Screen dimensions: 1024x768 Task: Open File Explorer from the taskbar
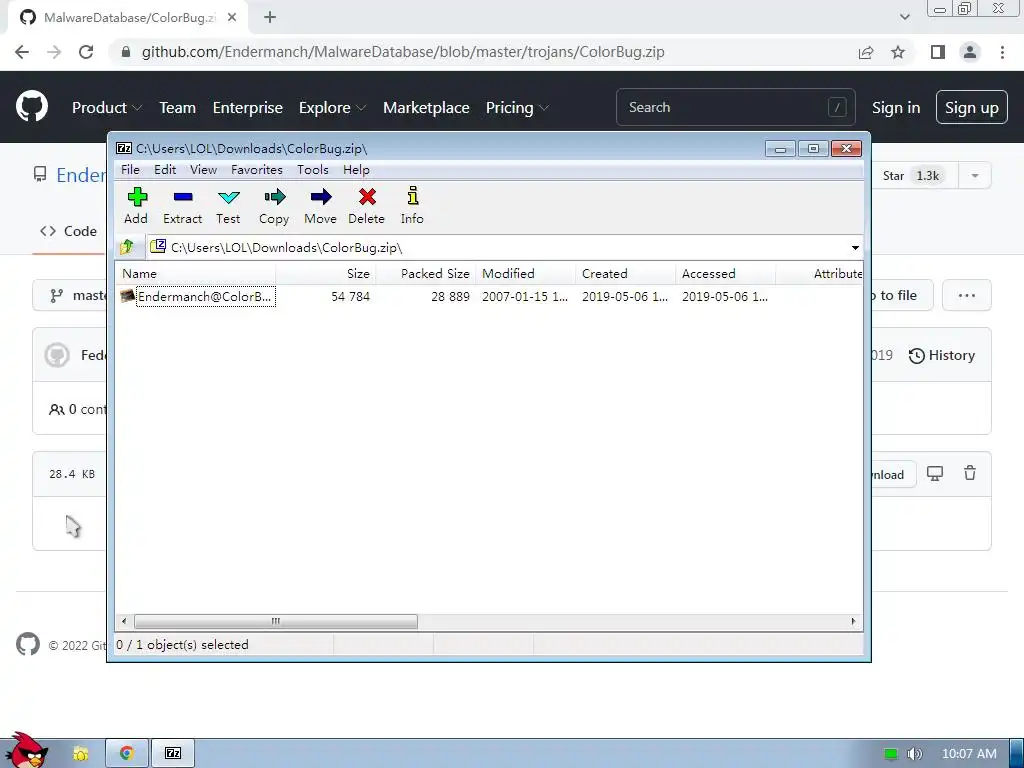pyautogui.click(x=80, y=753)
